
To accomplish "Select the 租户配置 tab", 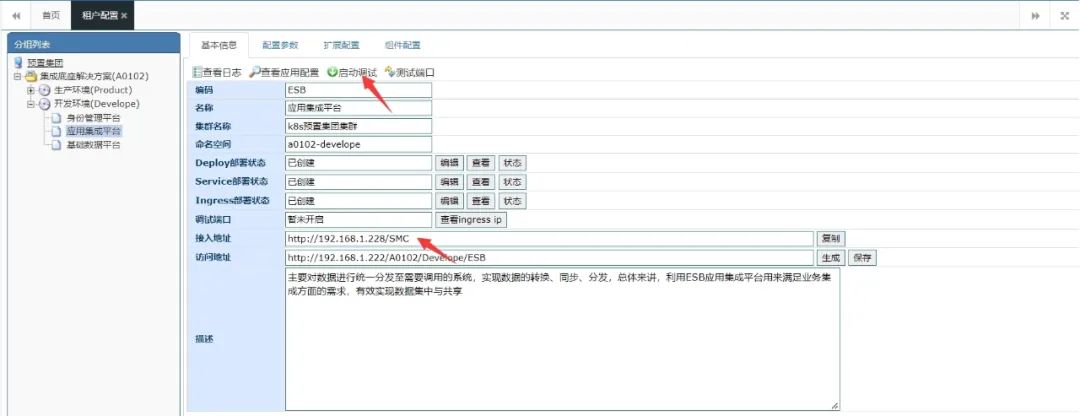I will [100, 15].
